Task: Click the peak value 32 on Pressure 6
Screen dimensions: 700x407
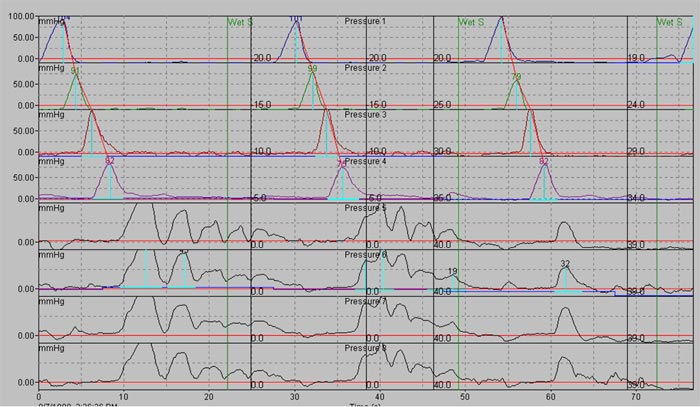Action: [565, 264]
